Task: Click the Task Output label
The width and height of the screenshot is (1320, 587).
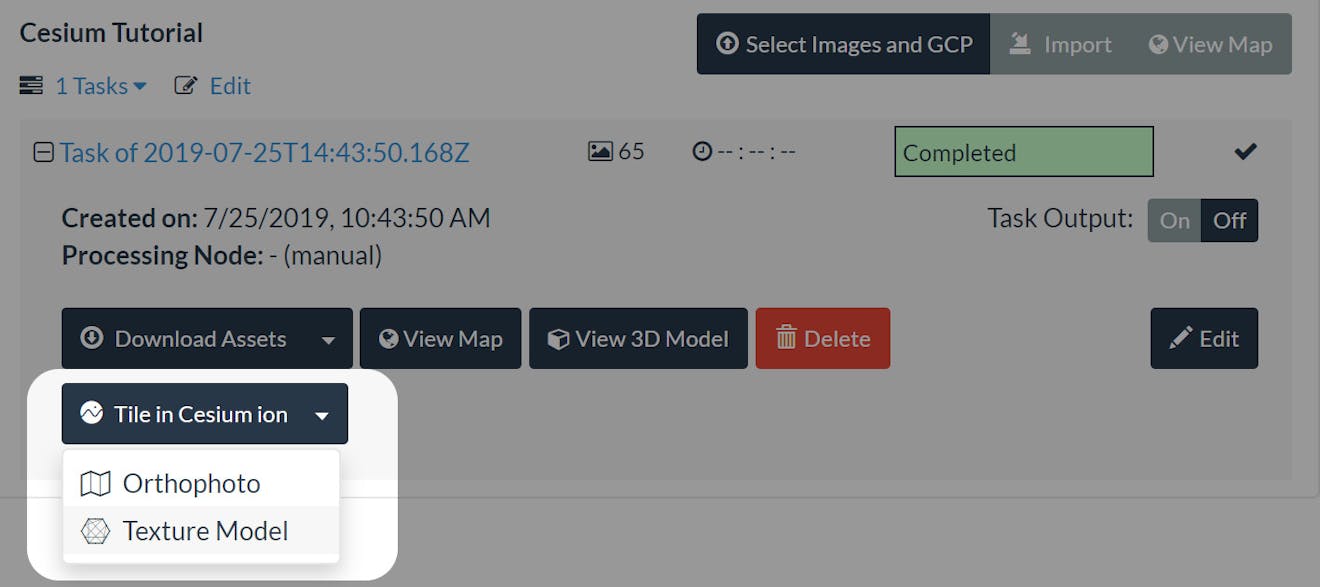Action: coord(1060,219)
